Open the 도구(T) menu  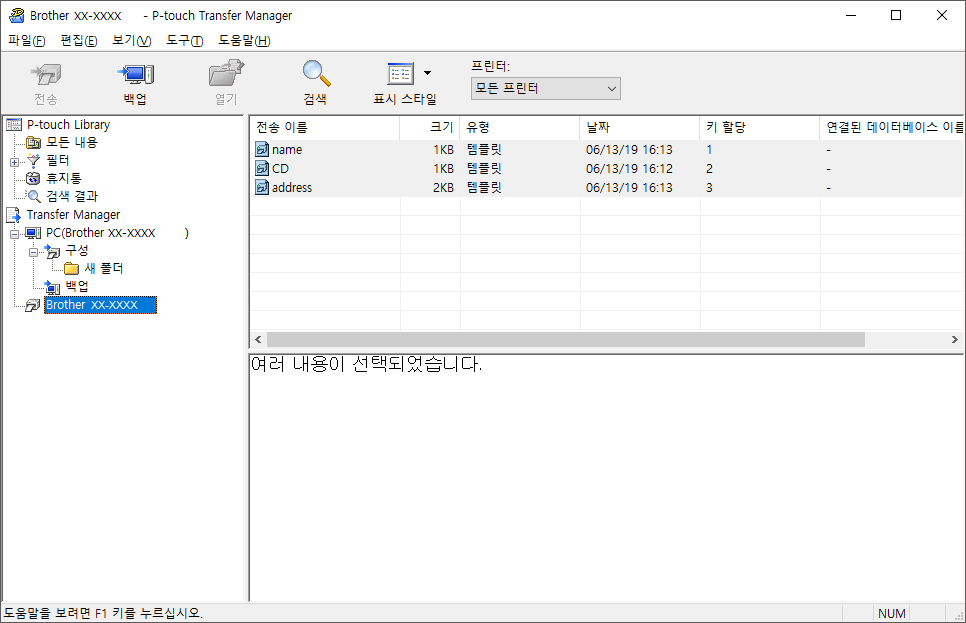[x=185, y=41]
